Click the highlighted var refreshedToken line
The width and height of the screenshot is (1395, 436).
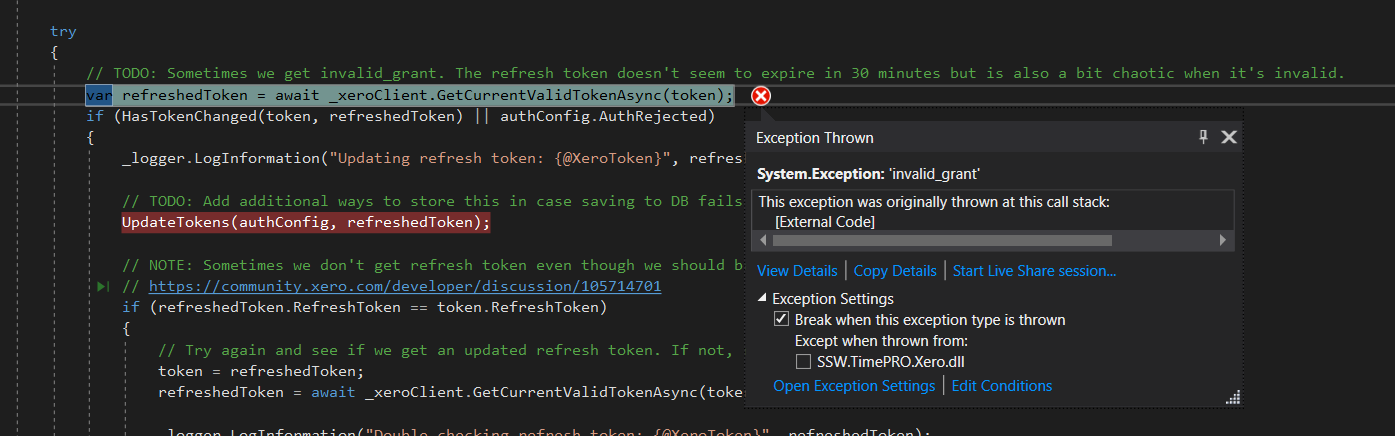409,95
